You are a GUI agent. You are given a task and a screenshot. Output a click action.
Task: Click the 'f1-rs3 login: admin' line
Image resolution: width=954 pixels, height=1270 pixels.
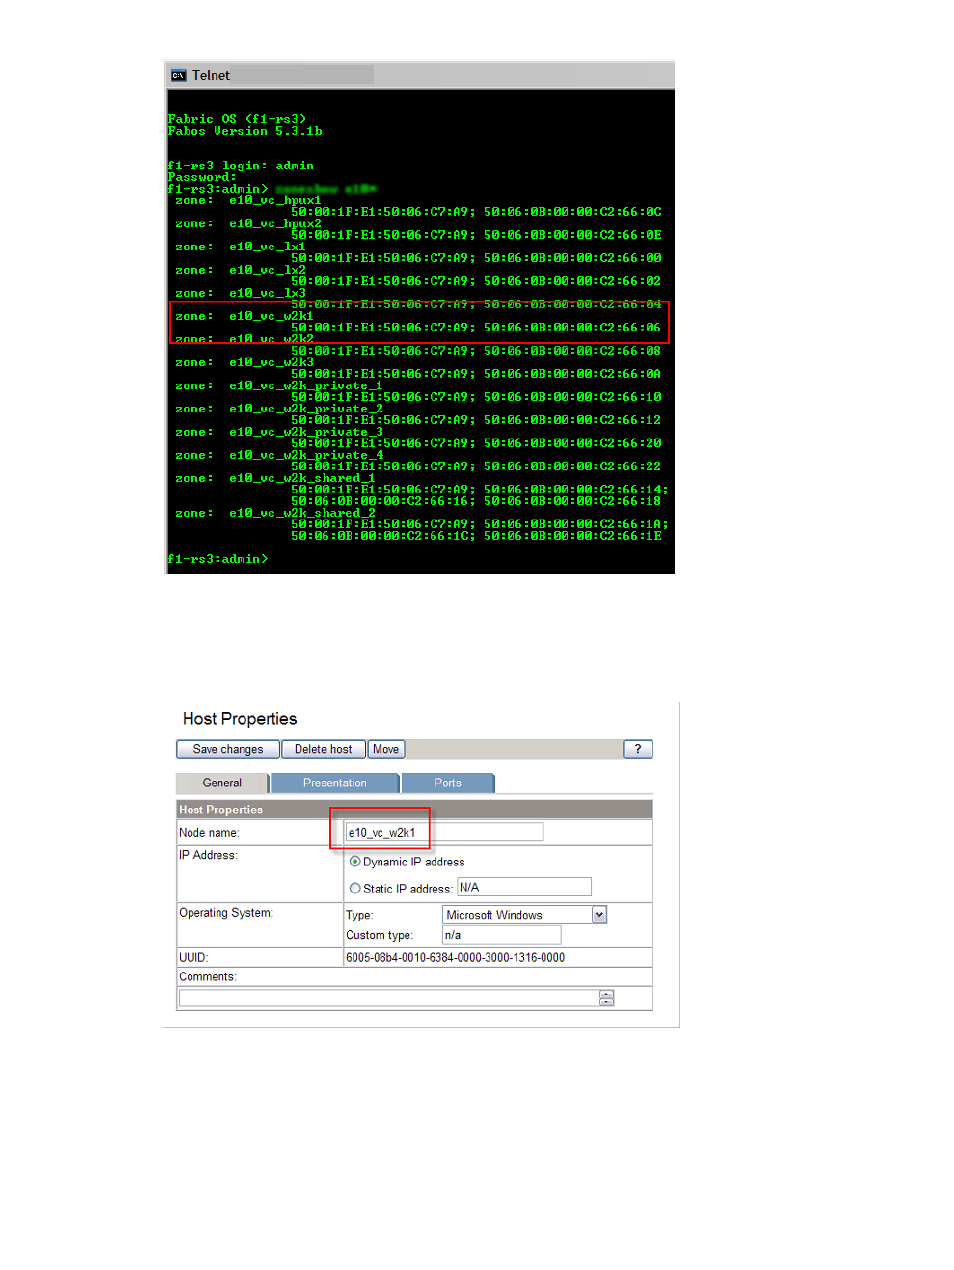coord(241,165)
